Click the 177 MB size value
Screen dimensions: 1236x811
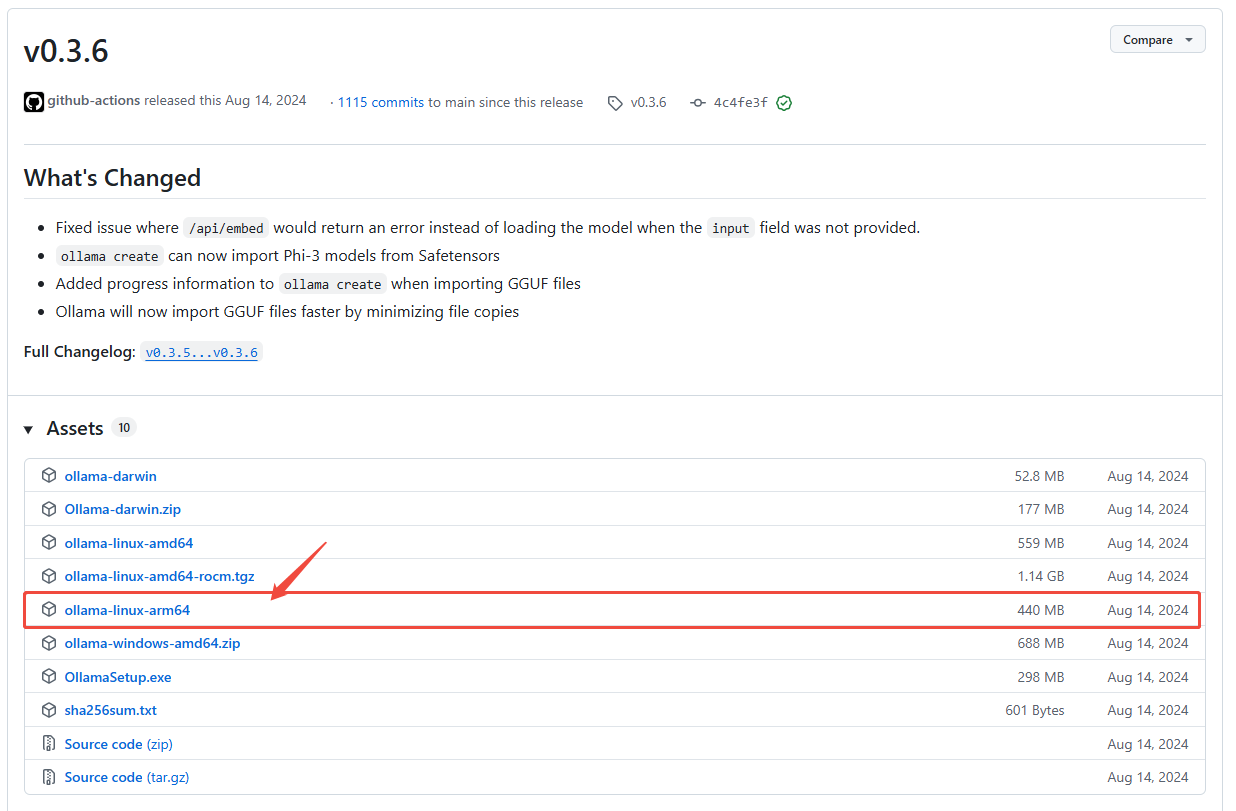[x=1041, y=509]
